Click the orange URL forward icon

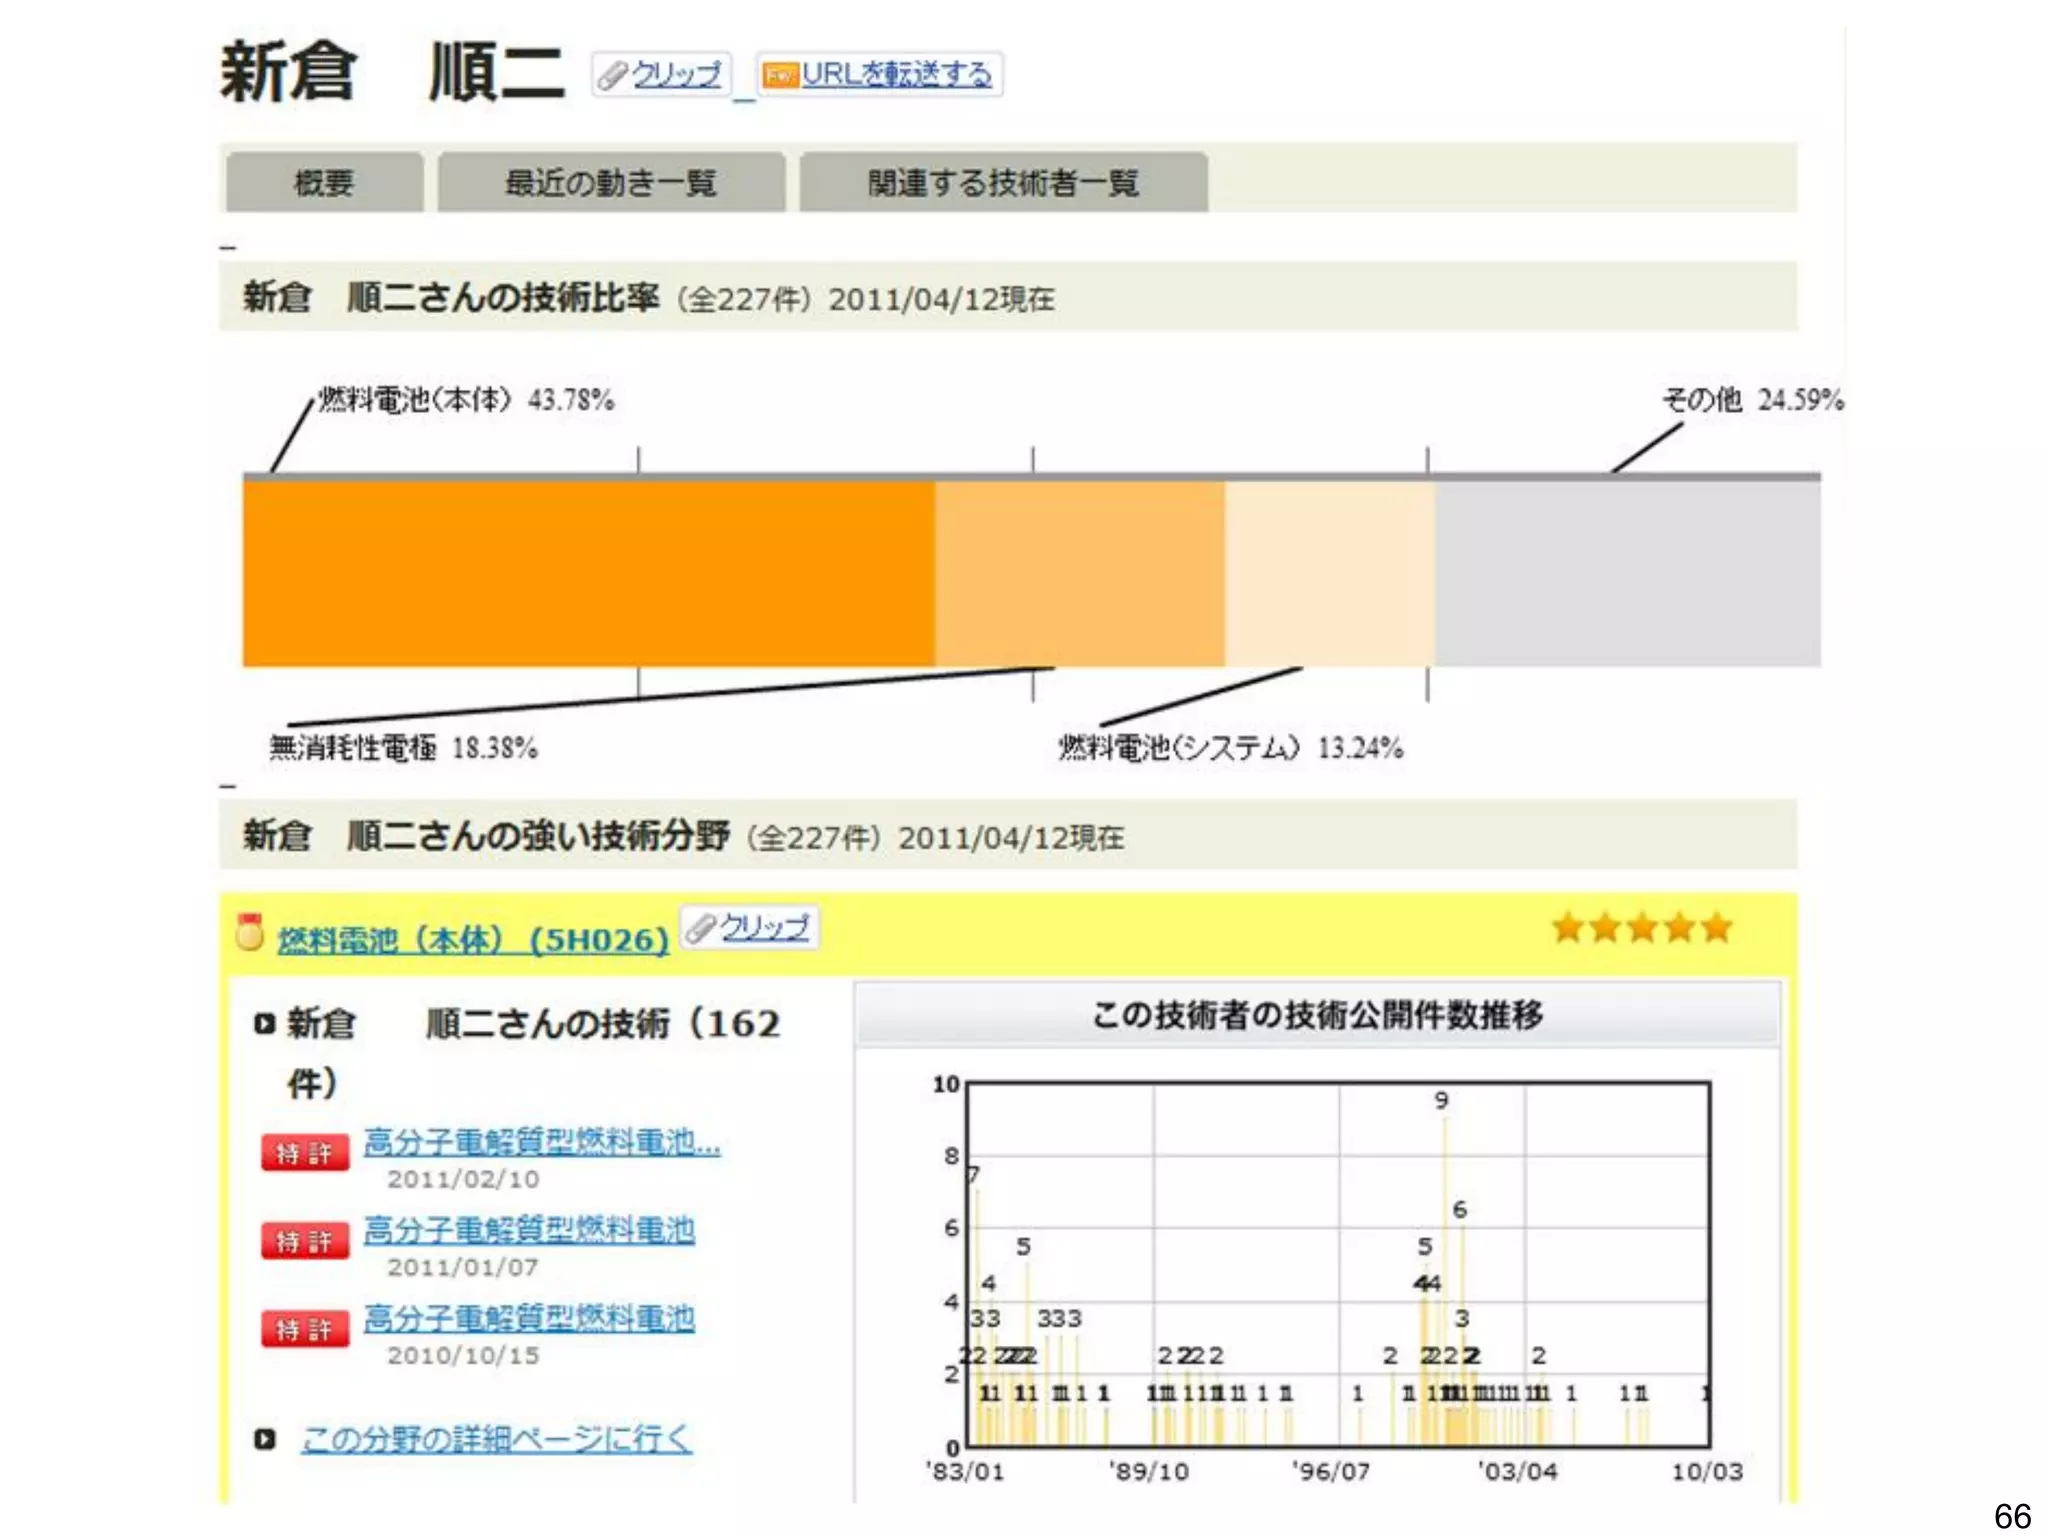[780, 75]
